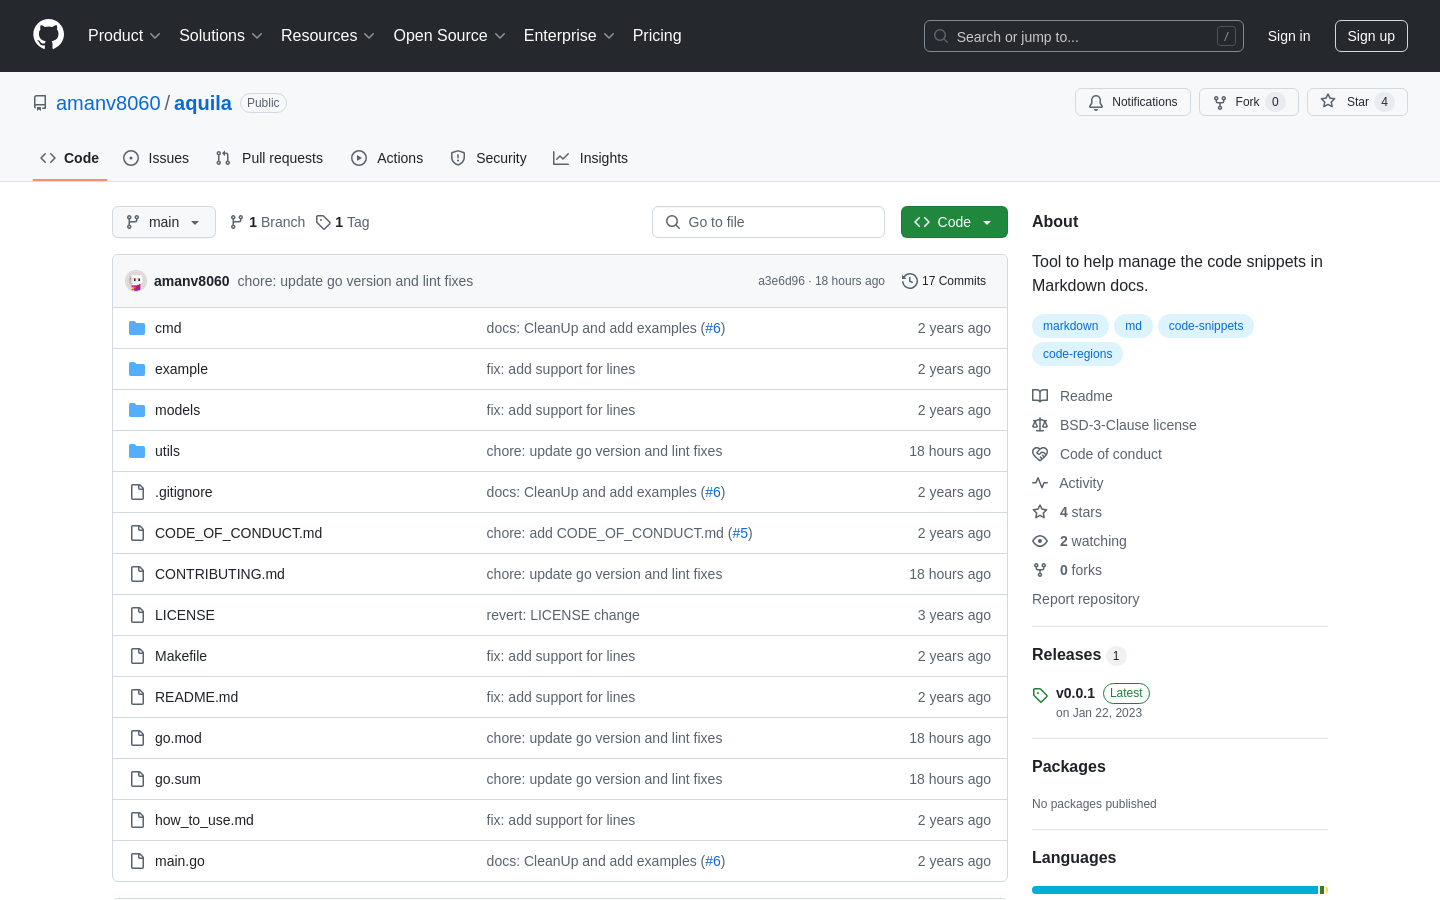Open the v0.0.1 release
The width and height of the screenshot is (1440, 900).
[x=1075, y=693]
